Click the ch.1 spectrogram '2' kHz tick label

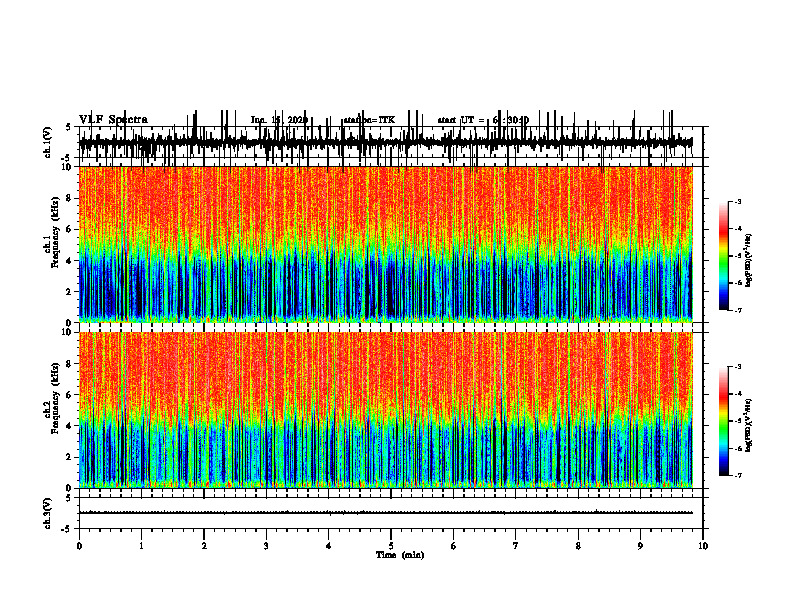tap(69, 292)
